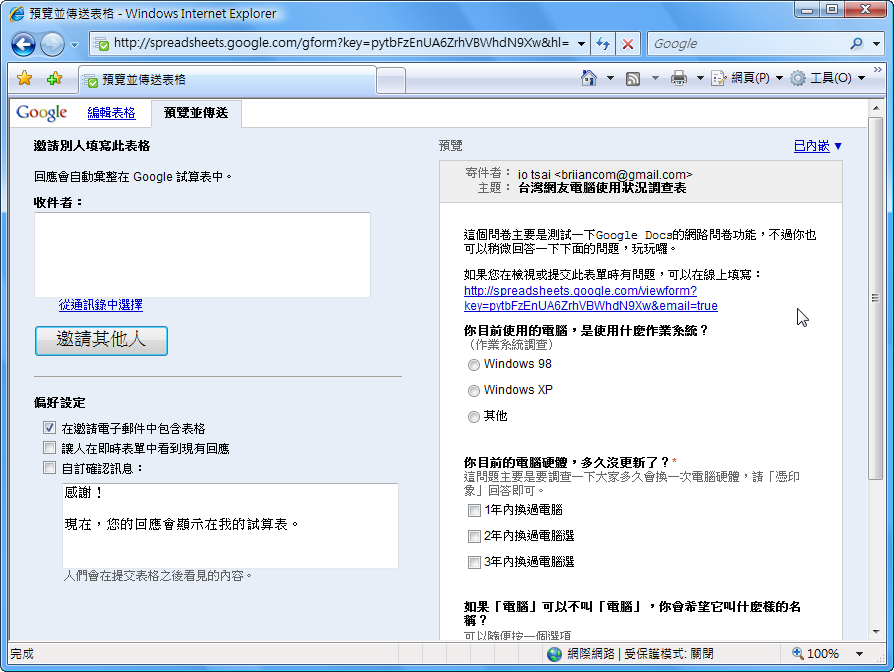Expand the address bar history dropdown

coord(581,44)
